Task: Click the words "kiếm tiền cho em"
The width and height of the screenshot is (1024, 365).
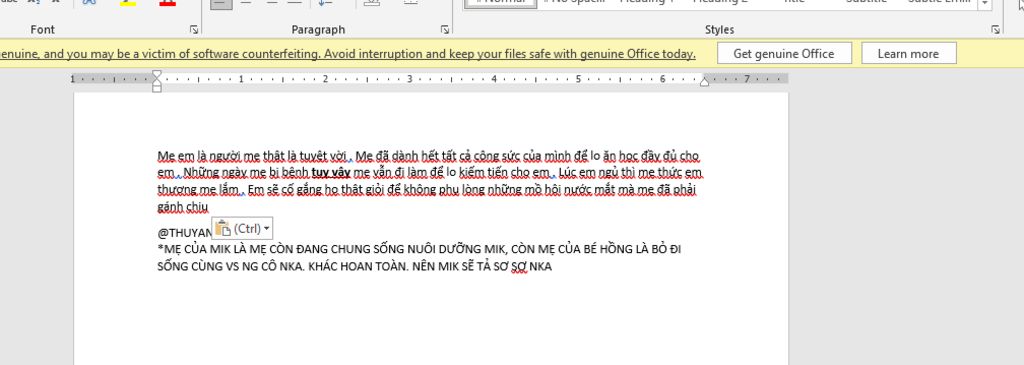Action: click(x=505, y=173)
